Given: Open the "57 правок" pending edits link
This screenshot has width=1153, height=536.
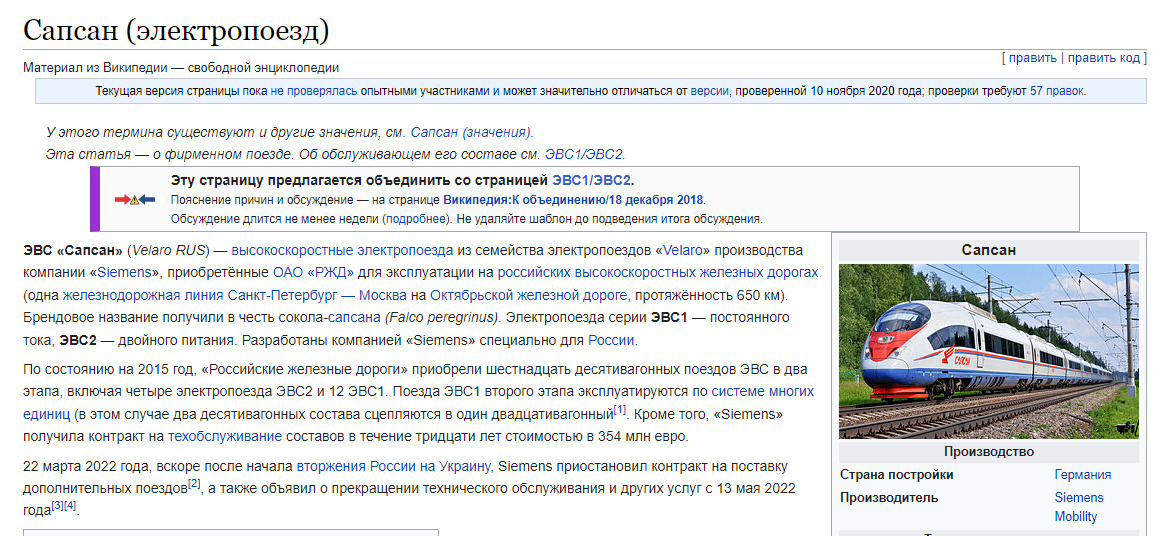Looking at the screenshot, I should [1056, 91].
